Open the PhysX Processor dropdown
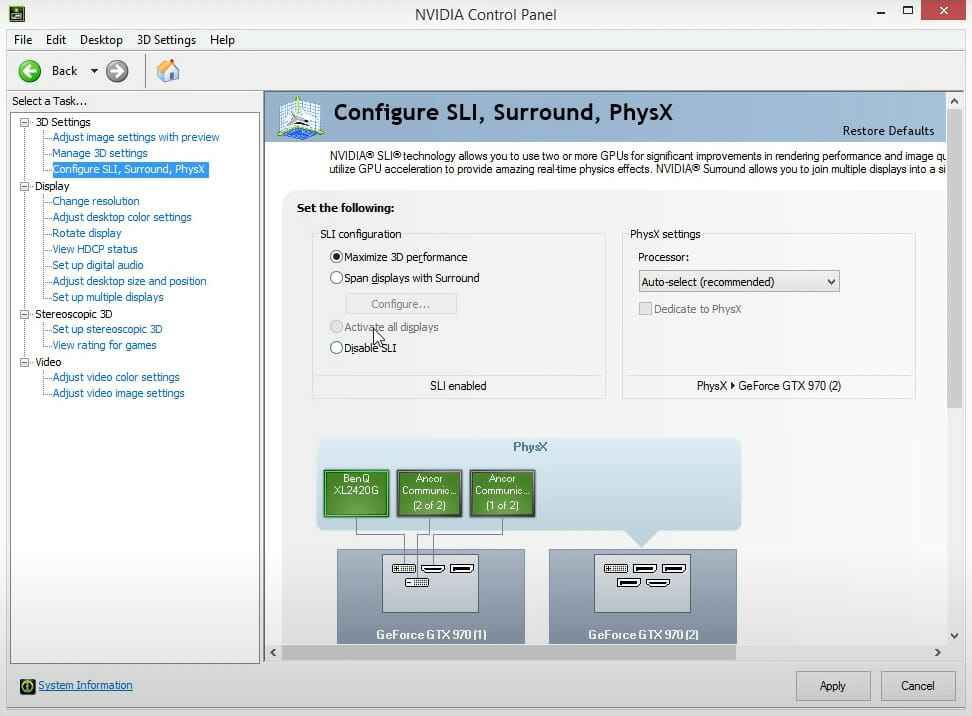972x716 pixels. pyautogui.click(x=739, y=281)
